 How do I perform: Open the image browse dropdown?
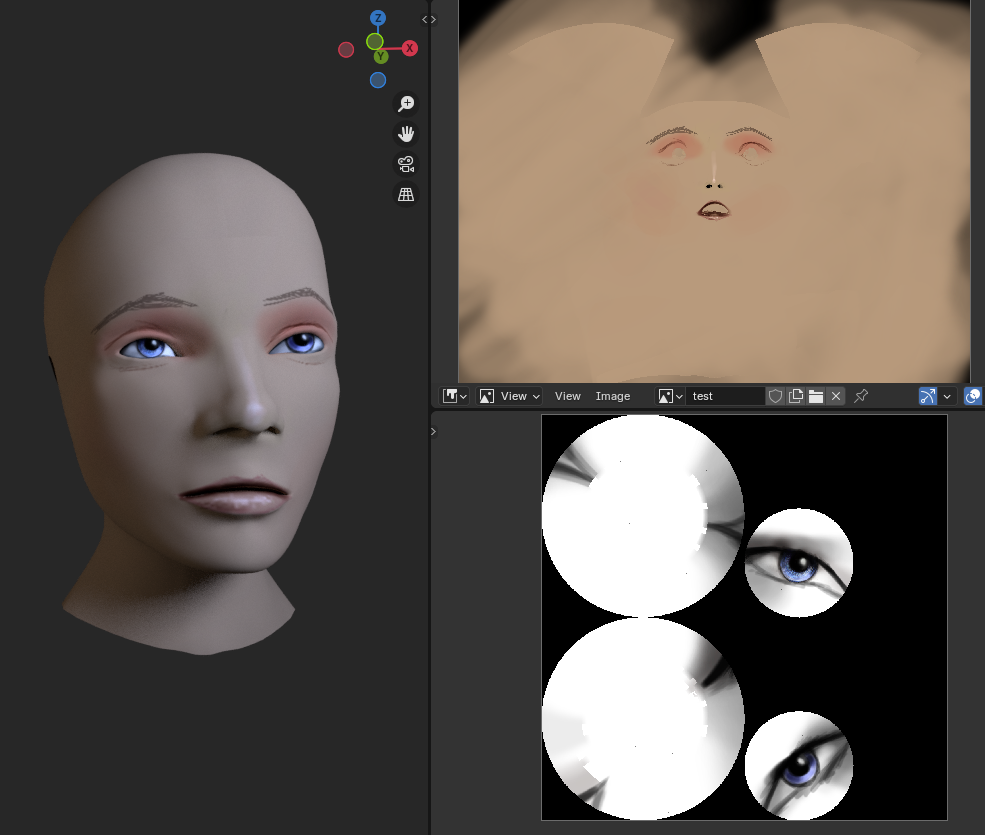(669, 396)
